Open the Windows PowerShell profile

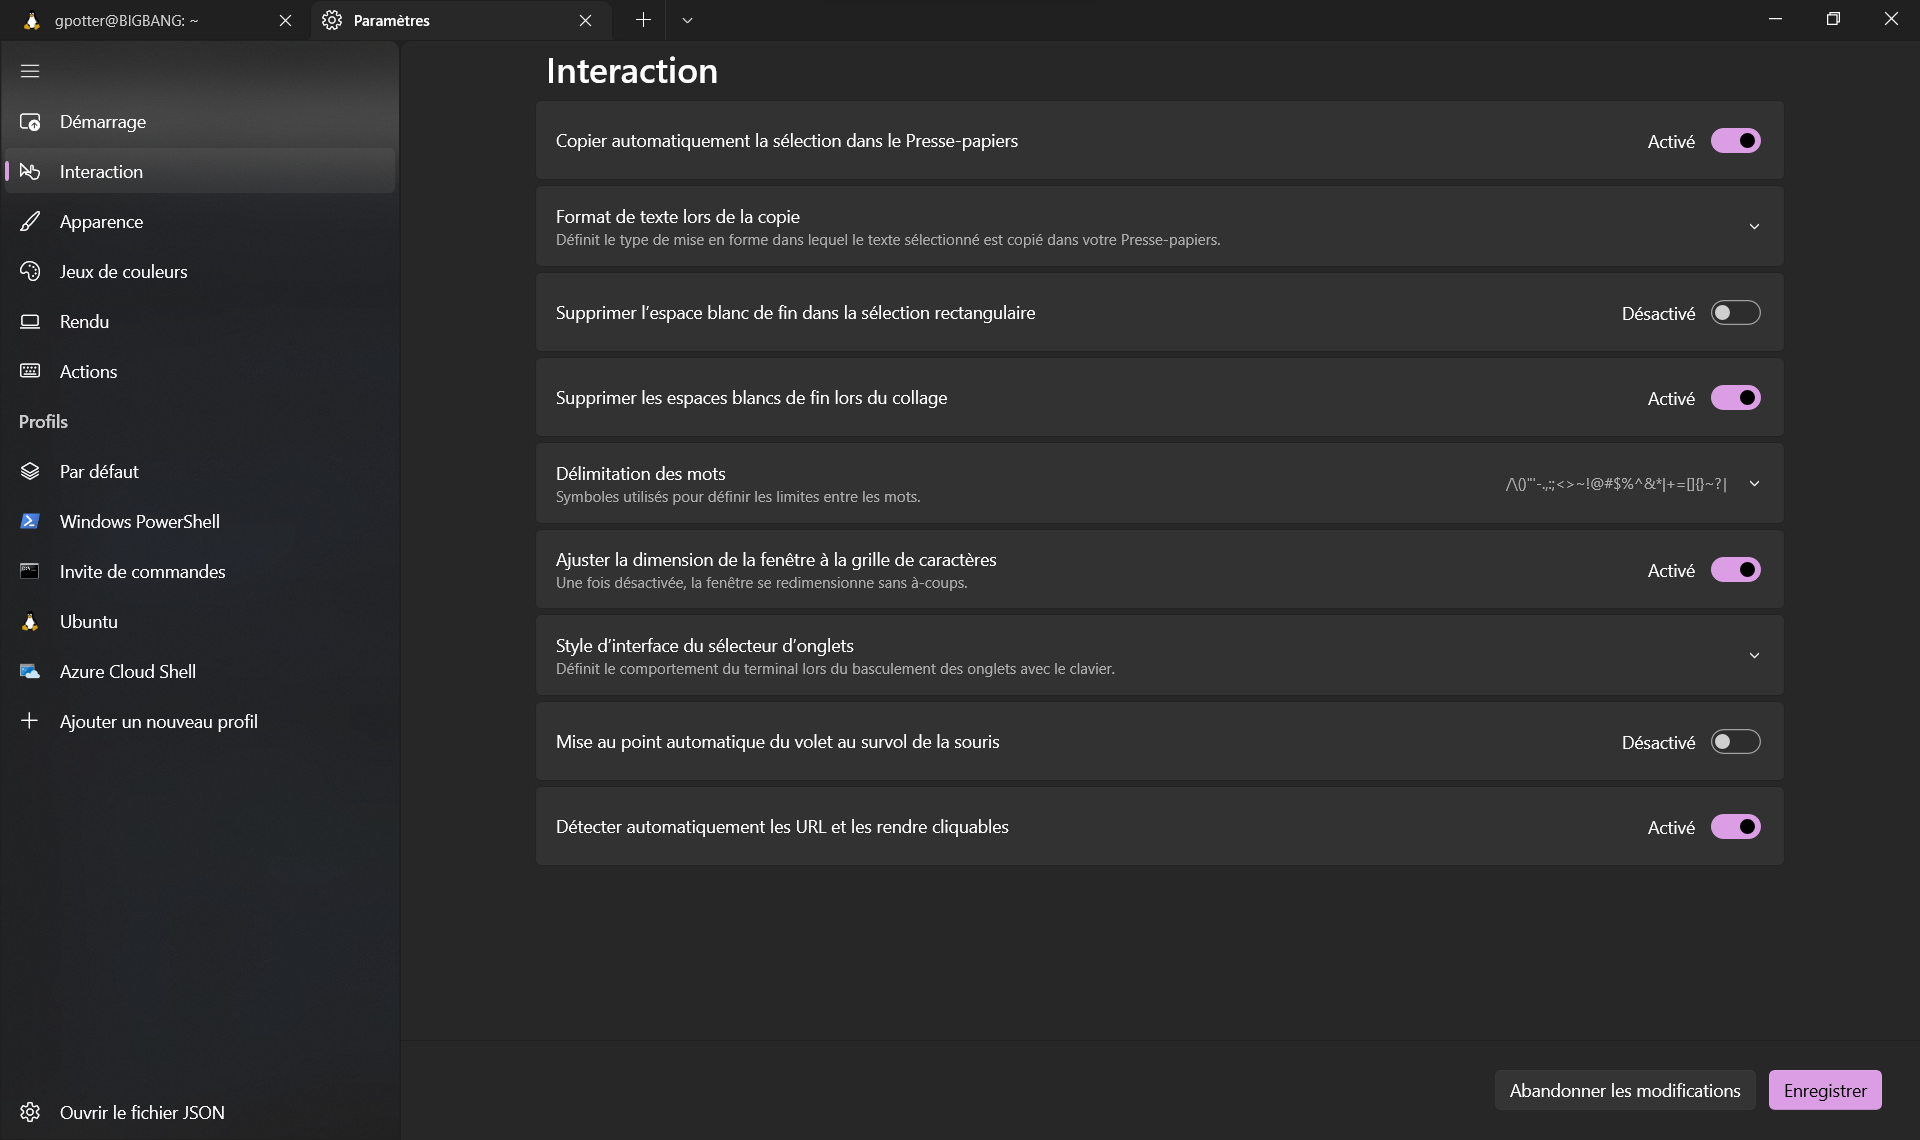pos(200,522)
